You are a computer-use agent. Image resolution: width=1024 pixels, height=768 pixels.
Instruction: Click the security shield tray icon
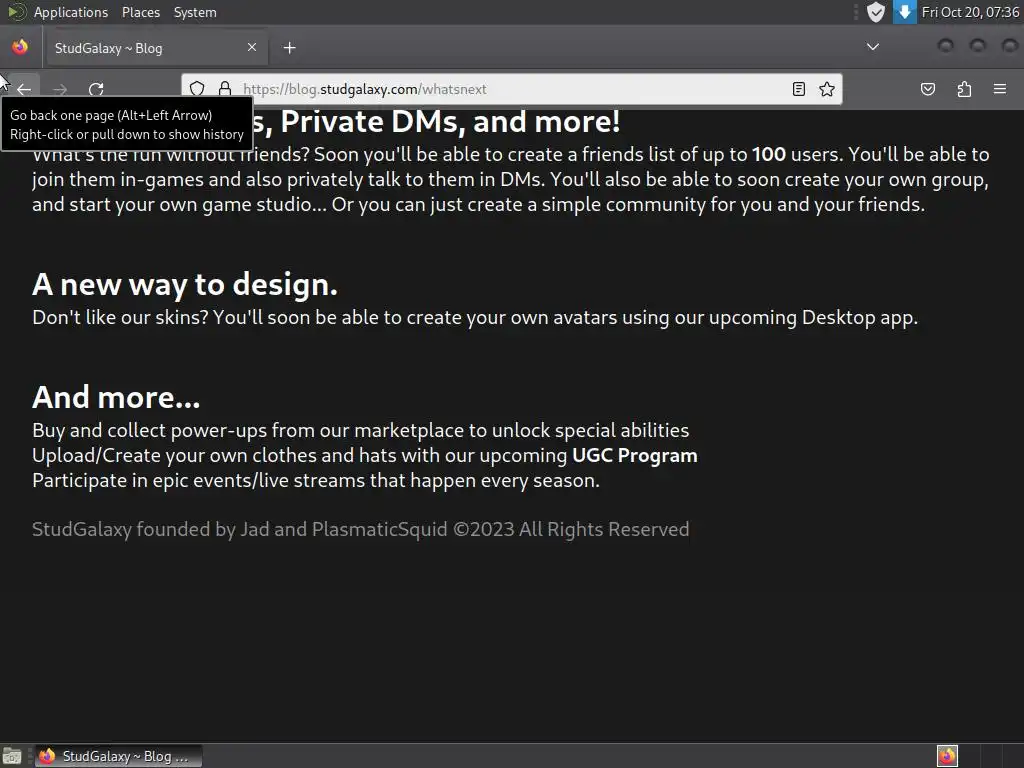[876, 12]
